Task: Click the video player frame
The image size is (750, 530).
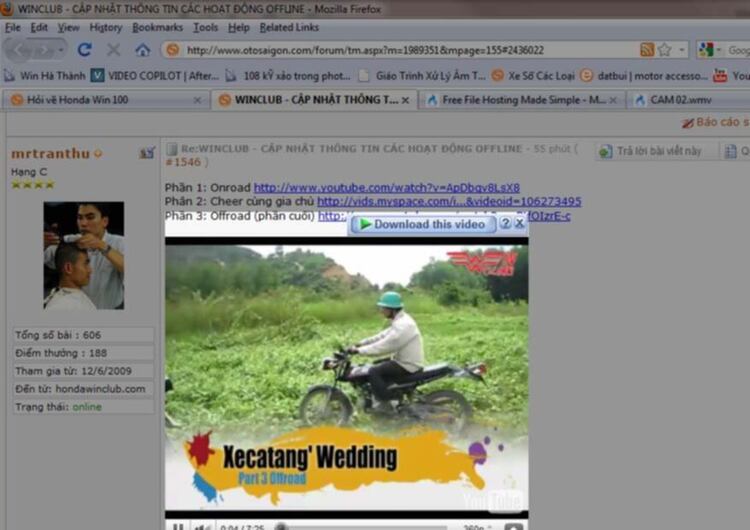Action: 347,378
